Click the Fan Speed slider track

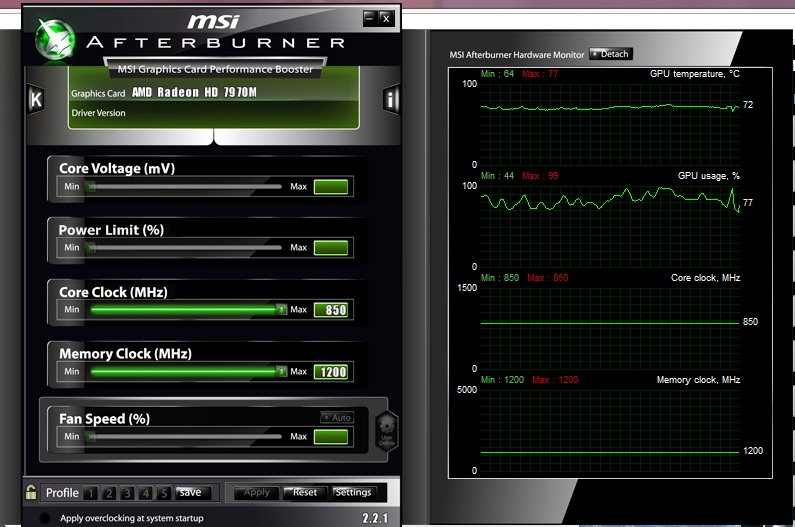point(185,436)
